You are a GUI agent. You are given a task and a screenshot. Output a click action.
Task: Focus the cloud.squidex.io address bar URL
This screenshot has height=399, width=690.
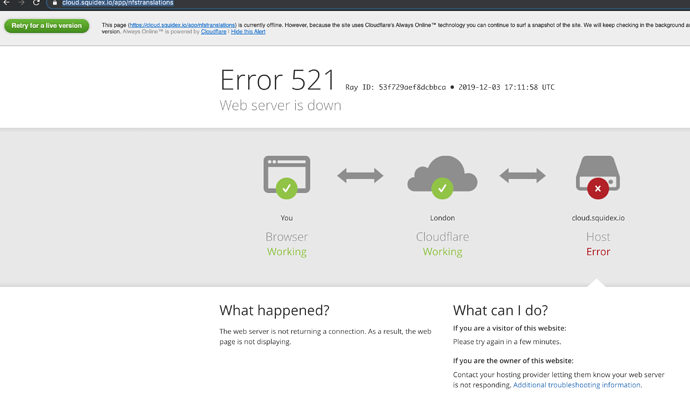pyautogui.click(x=117, y=3)
